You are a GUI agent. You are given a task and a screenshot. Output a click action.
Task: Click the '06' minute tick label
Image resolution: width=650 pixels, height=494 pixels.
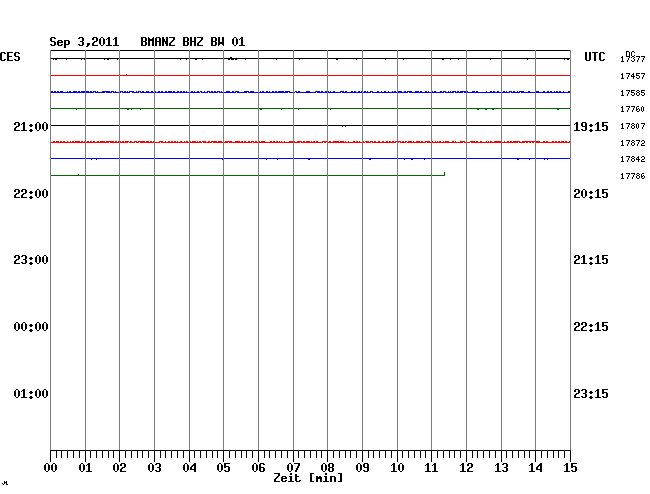[258, 468]
